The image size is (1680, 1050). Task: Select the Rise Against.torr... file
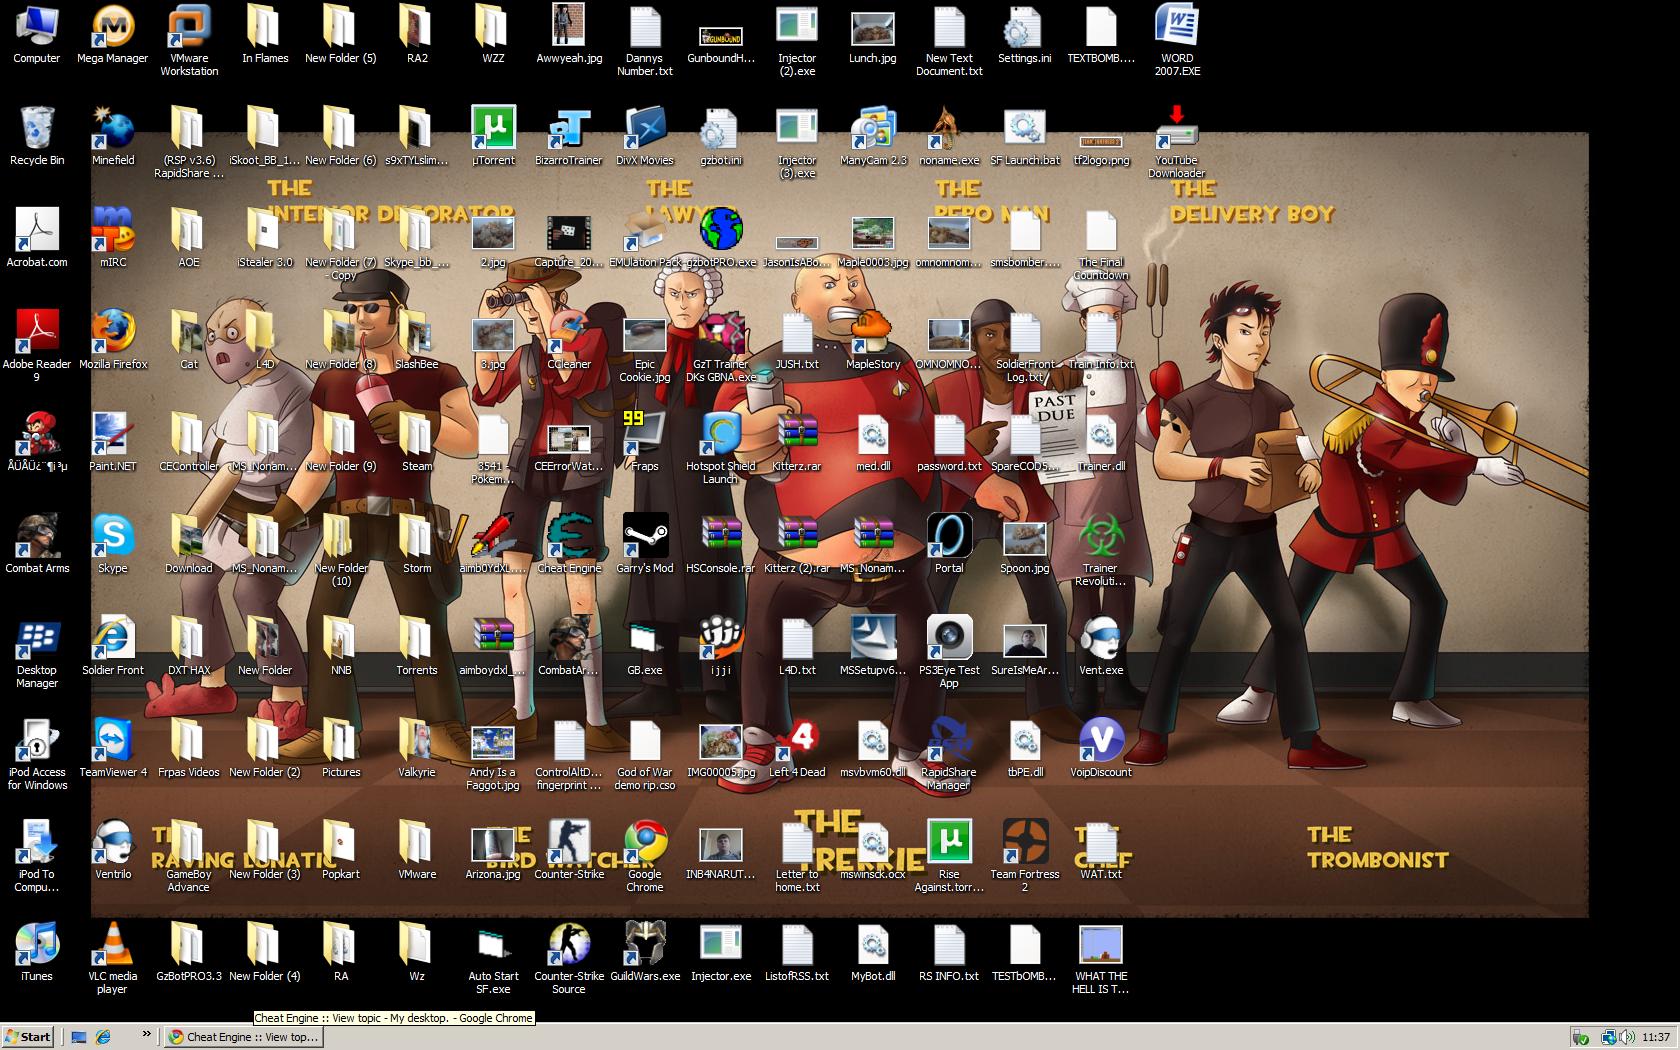[x=949, y=857]
